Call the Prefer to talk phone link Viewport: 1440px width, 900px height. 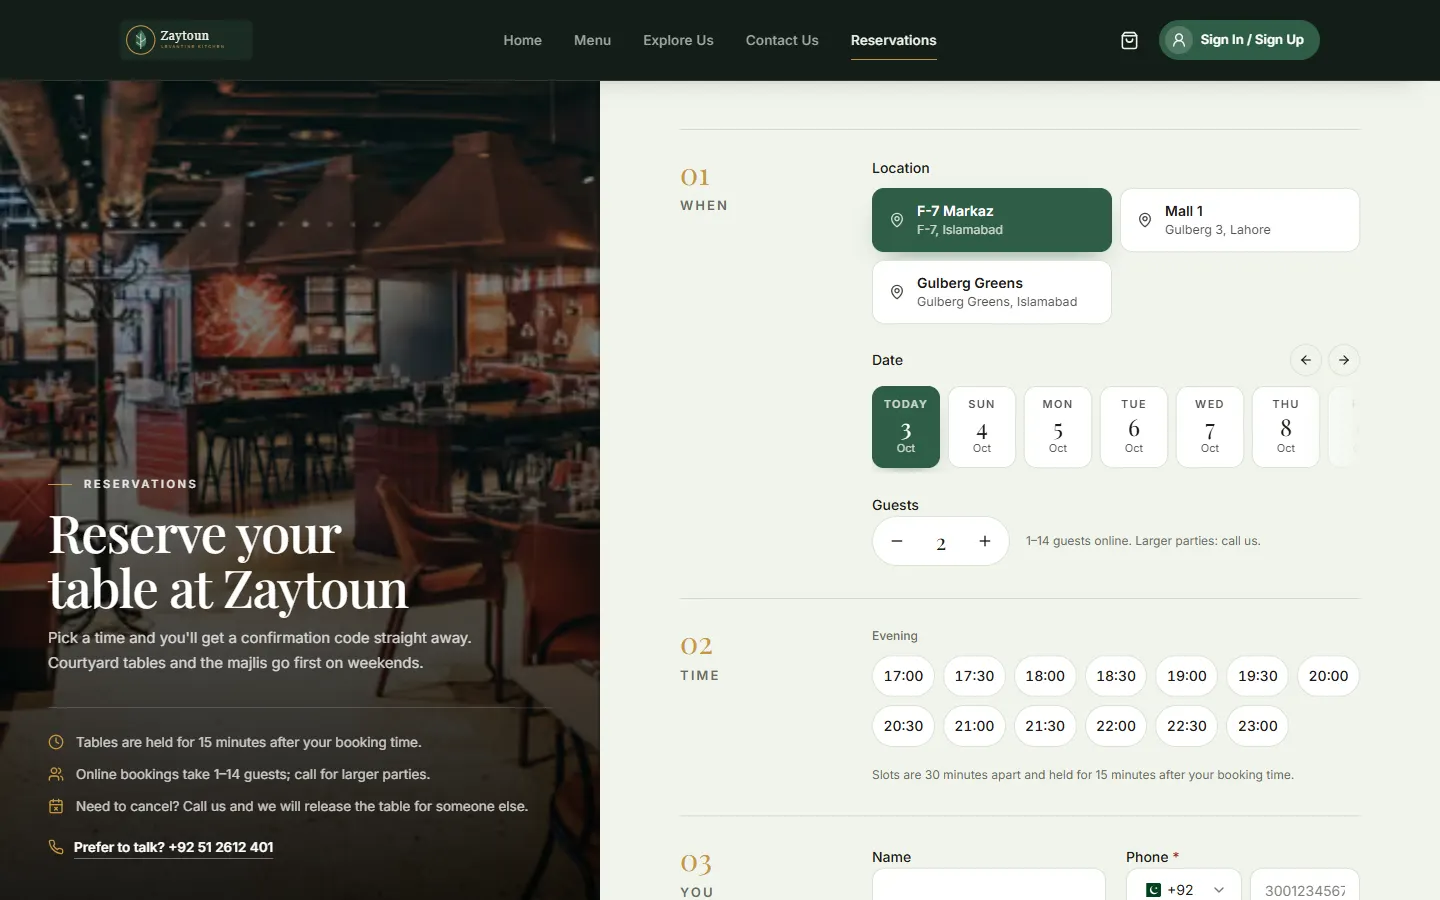(173, 847)
